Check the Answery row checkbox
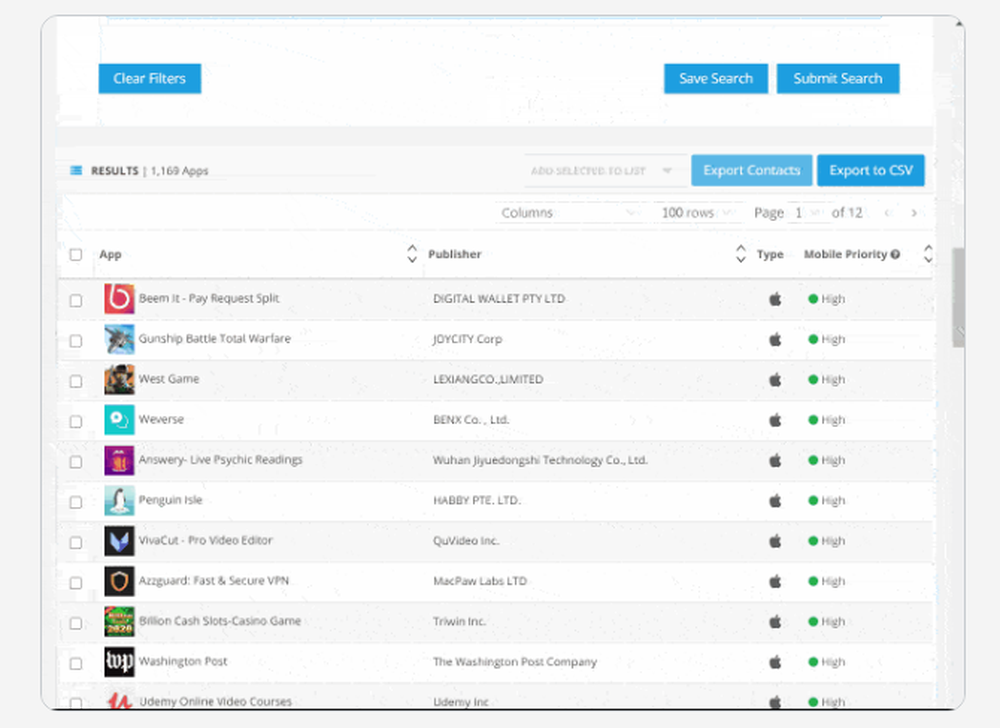The width and height of the screenshot is (1000, 728). [76, 462]
